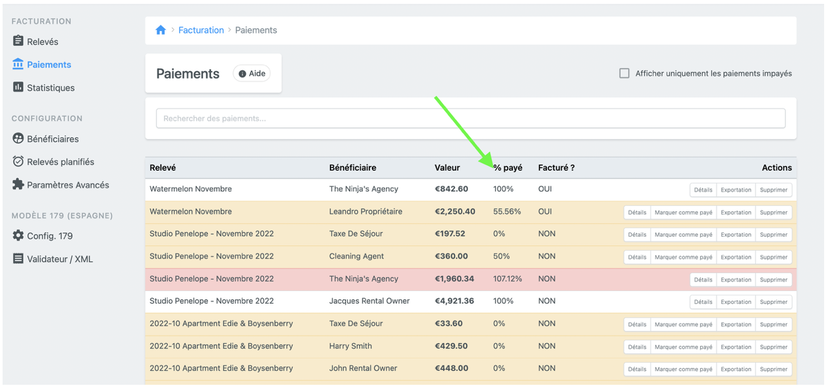This screenshot has width=828, height=388.
Task: Delete the Jacques Rental Owner payment
Action: point(774,302)
